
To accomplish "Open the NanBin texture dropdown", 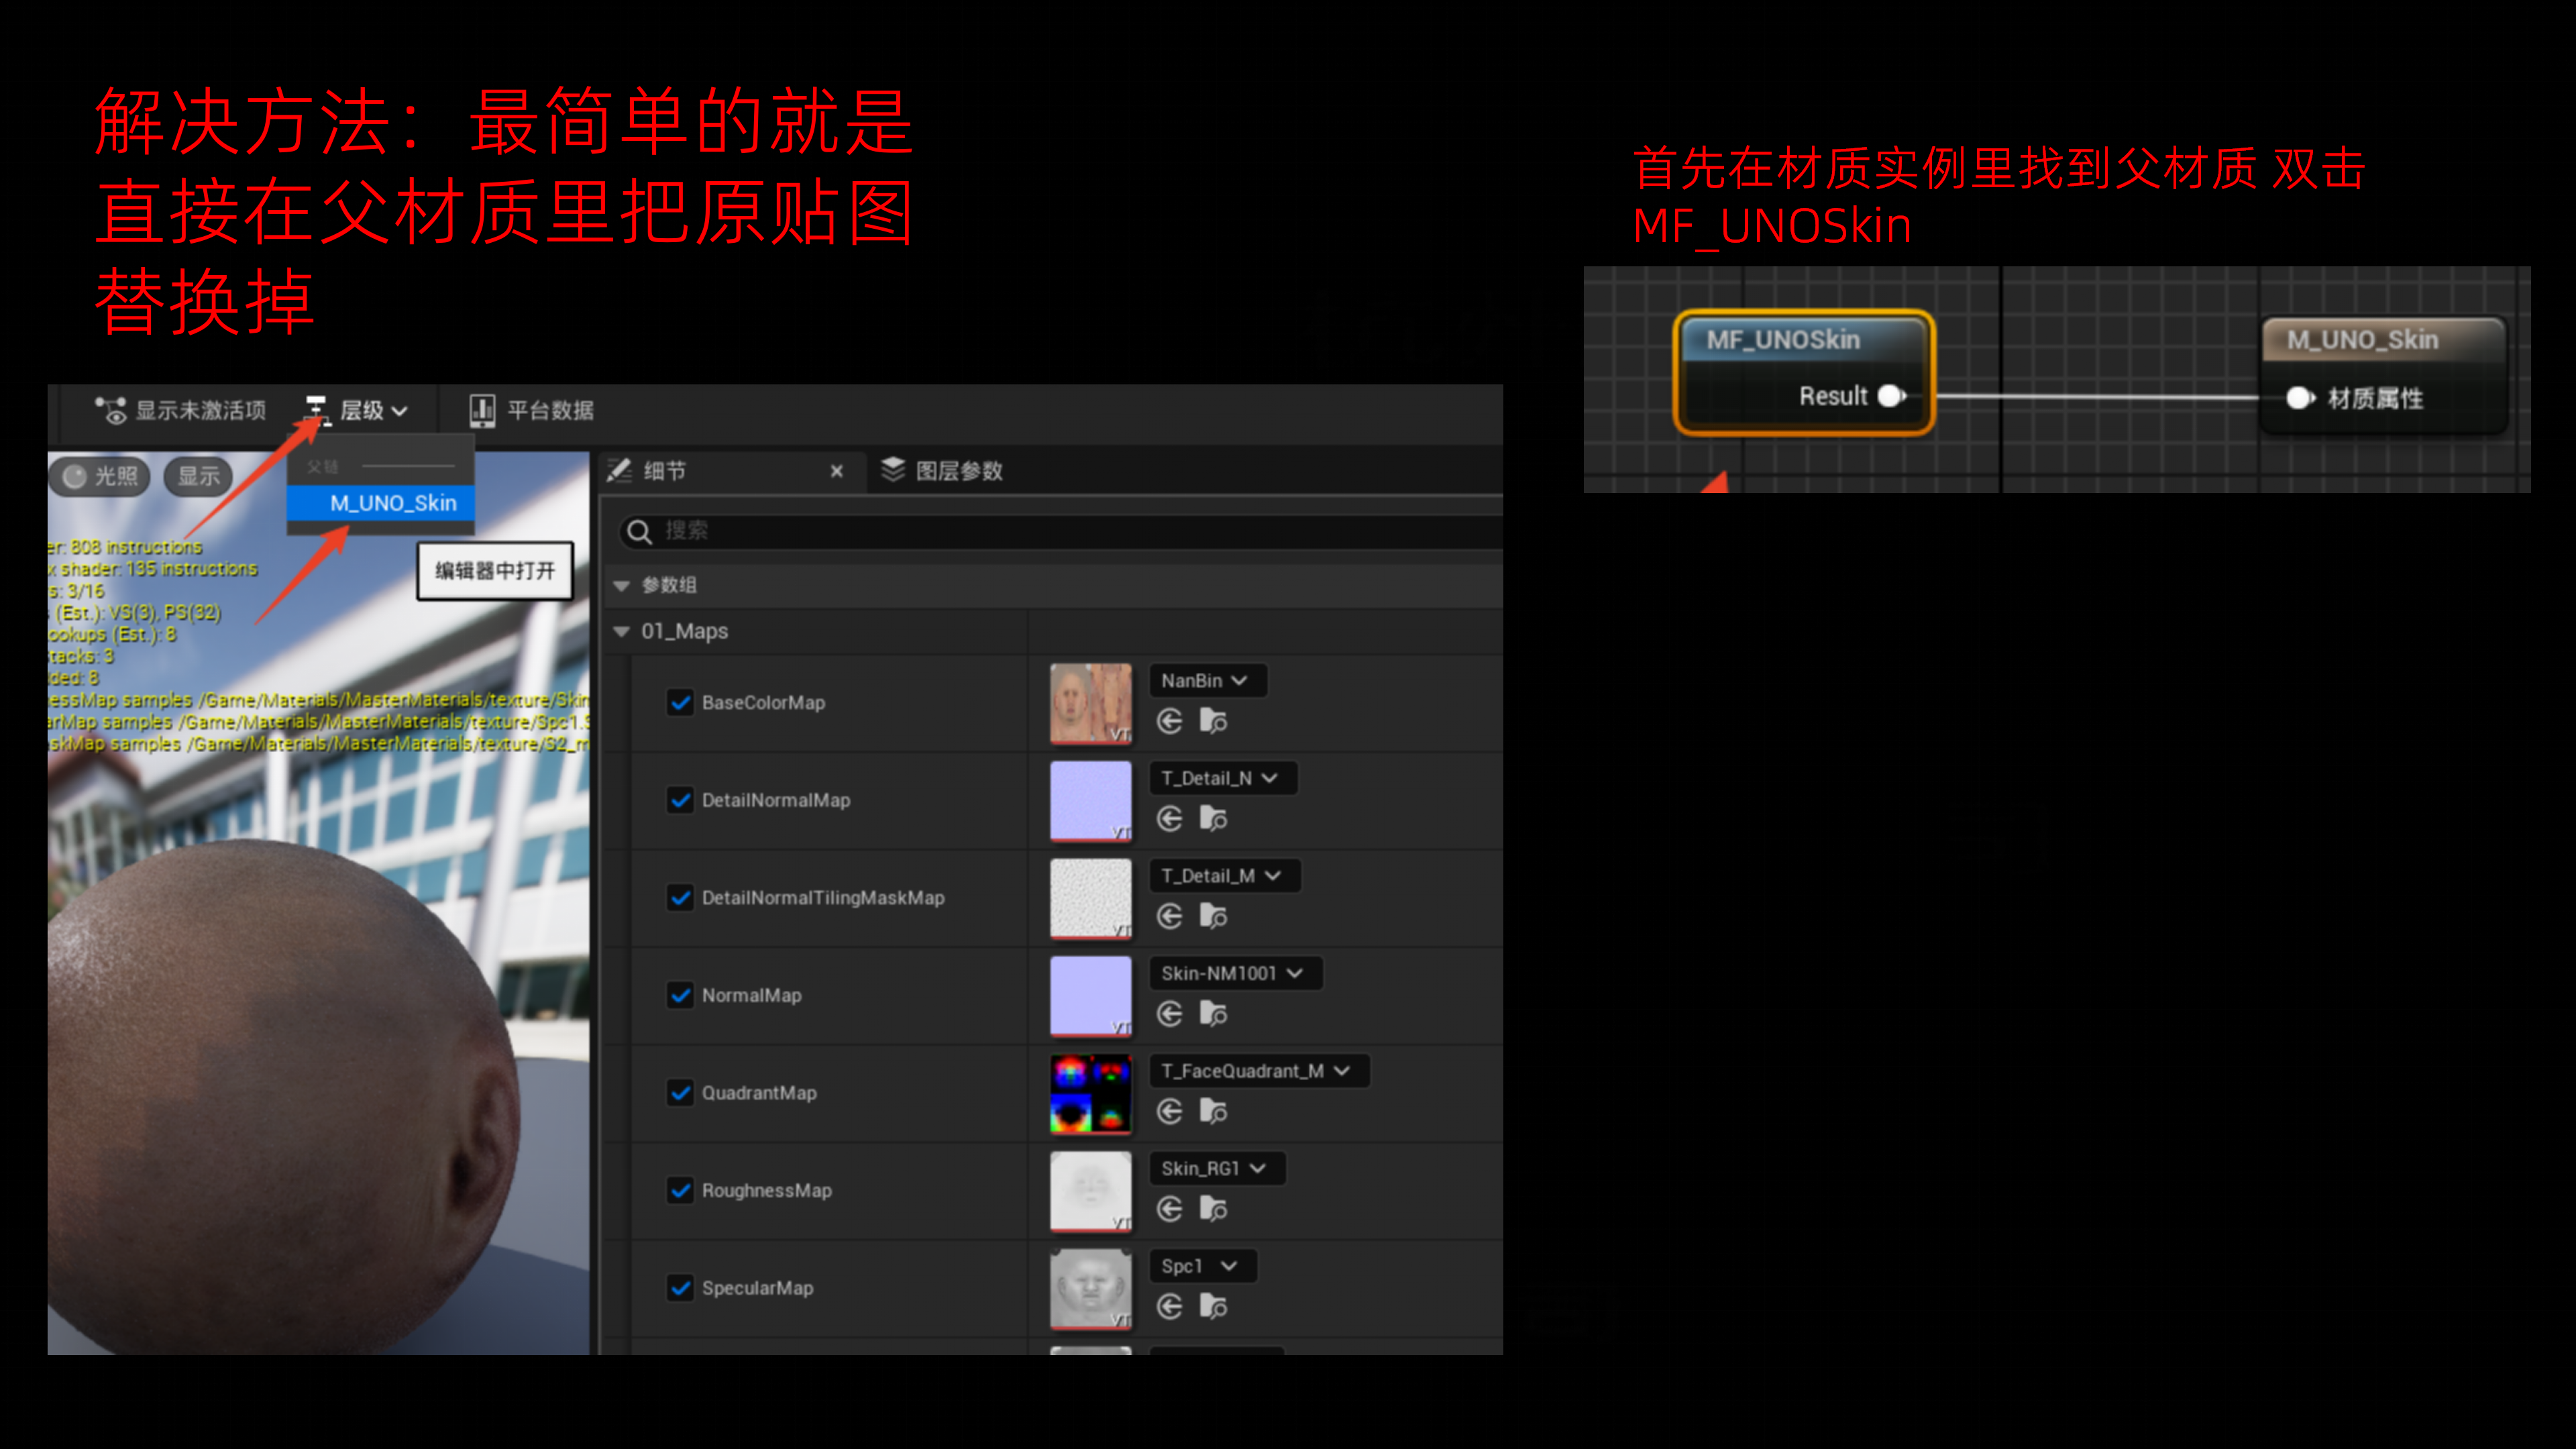I will click(1207, 680).
